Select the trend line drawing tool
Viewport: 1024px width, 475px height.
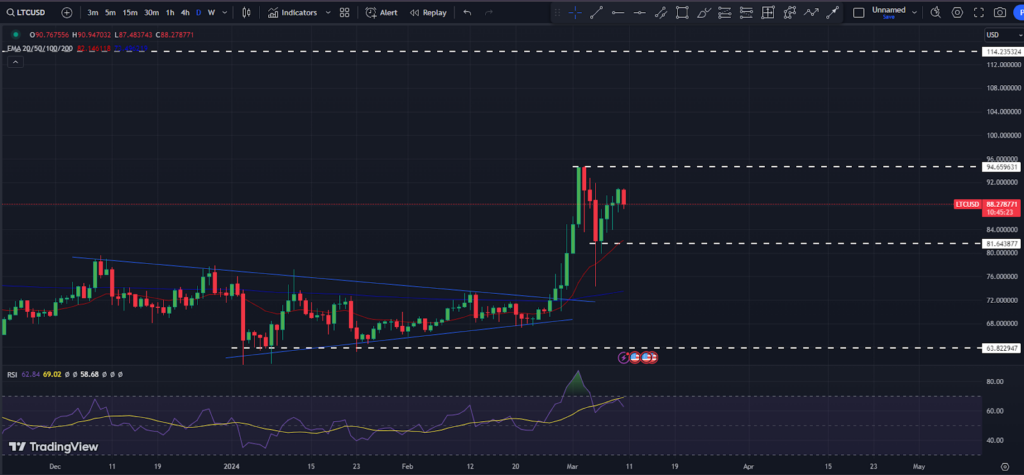(x=596, y=12)
